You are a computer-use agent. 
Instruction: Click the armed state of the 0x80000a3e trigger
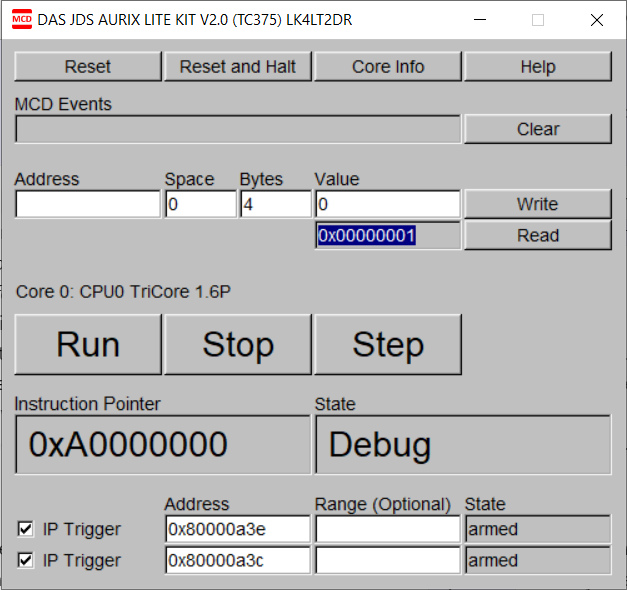538,529
